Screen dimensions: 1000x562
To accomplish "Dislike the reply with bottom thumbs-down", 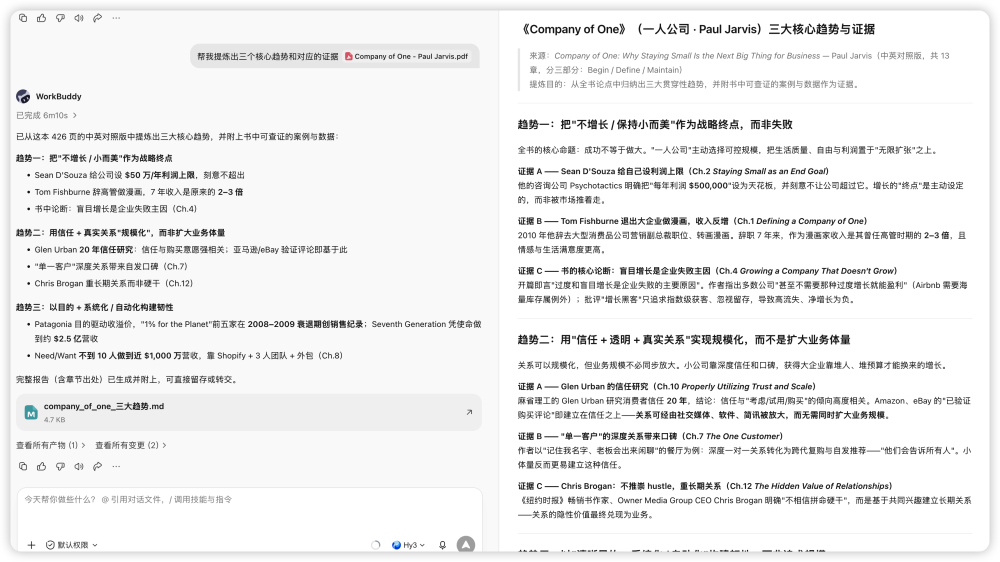I will [x=60, y=466].
